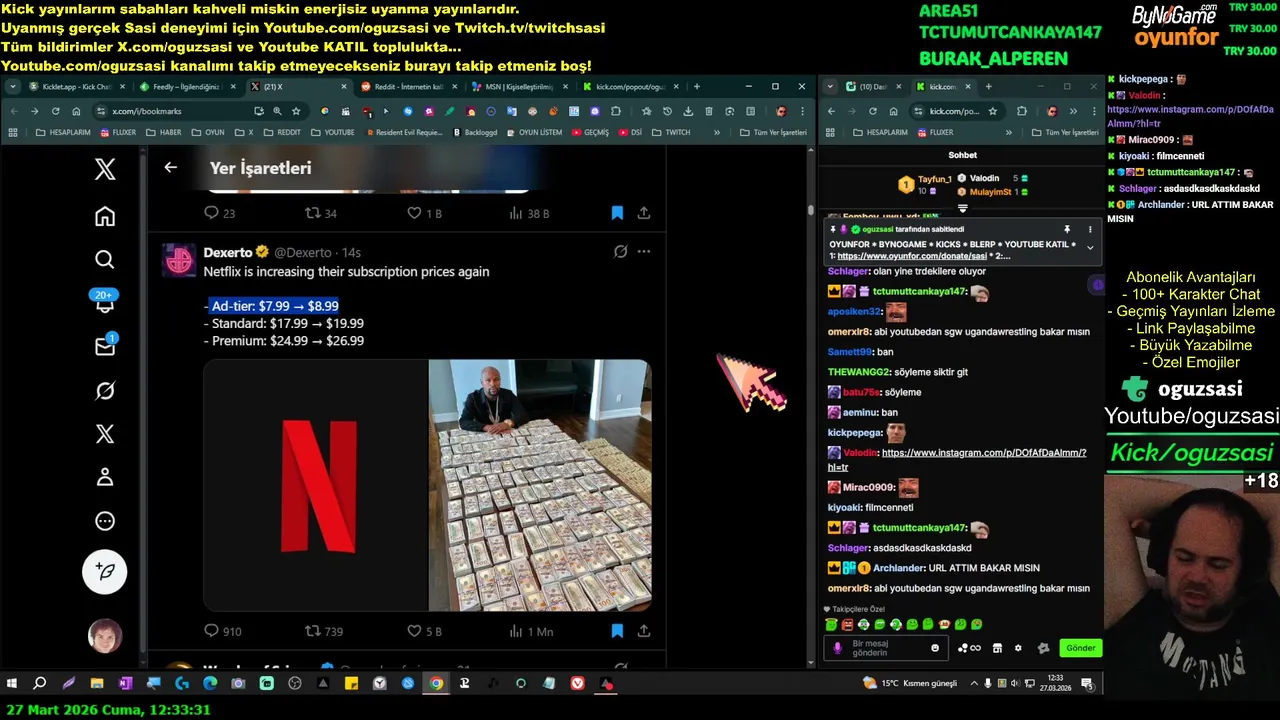Unpin the pinned chat message
1280x720 pixels.
click(1067, 229)
